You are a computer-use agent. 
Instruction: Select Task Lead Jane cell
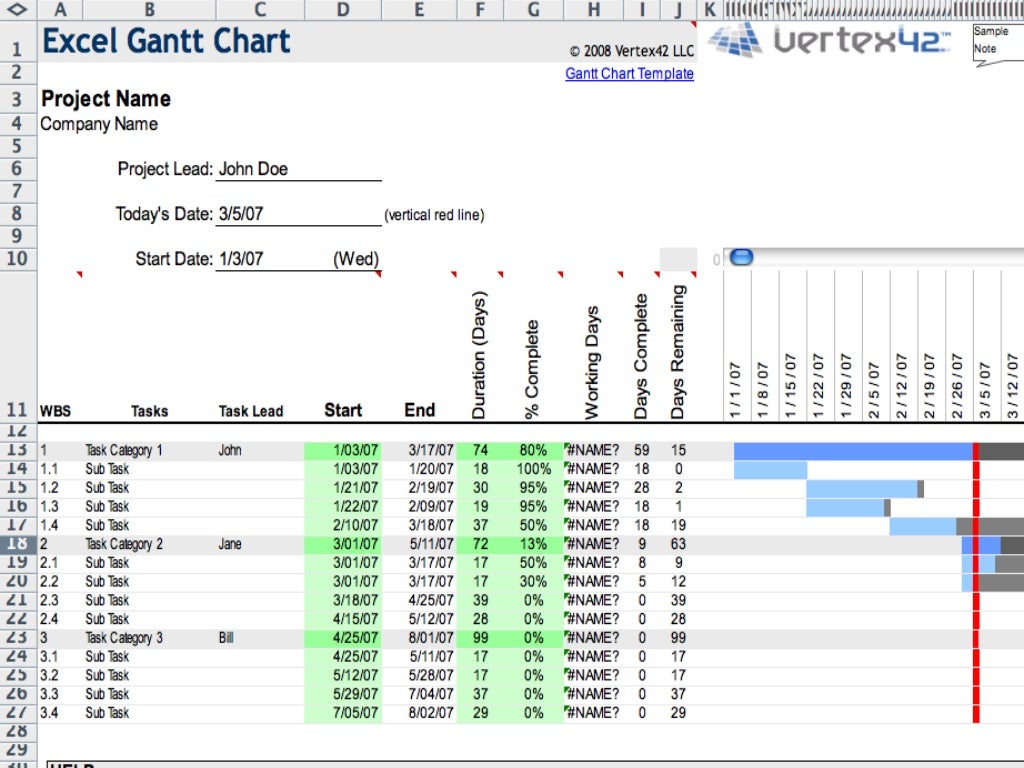[231, 545]
